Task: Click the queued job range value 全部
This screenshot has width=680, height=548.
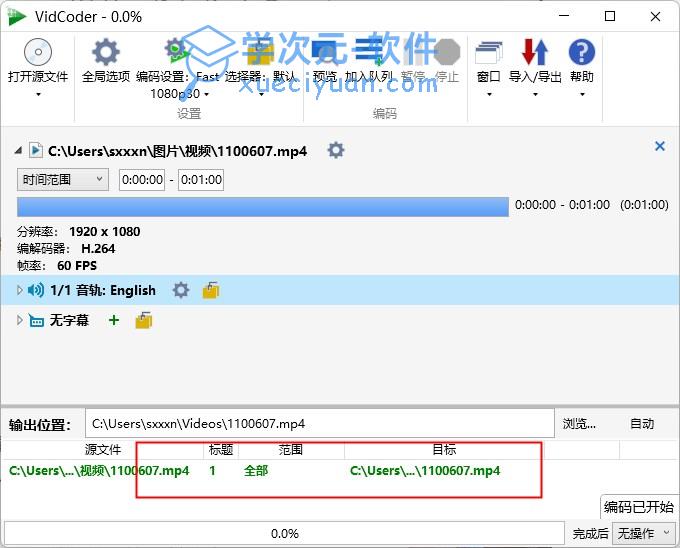Action: 256,471
